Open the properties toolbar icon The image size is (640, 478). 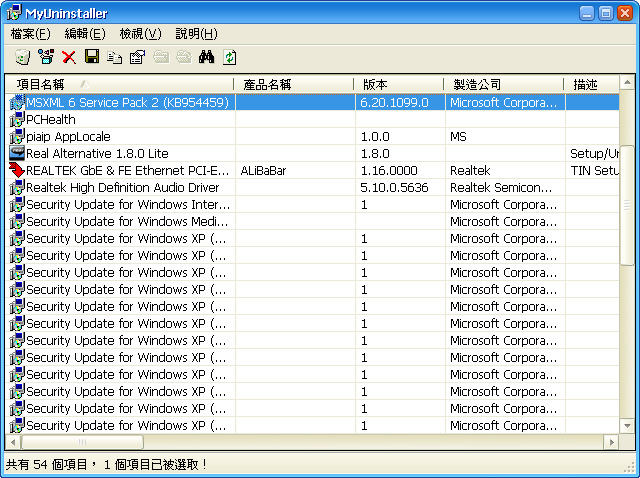(138, 57)
